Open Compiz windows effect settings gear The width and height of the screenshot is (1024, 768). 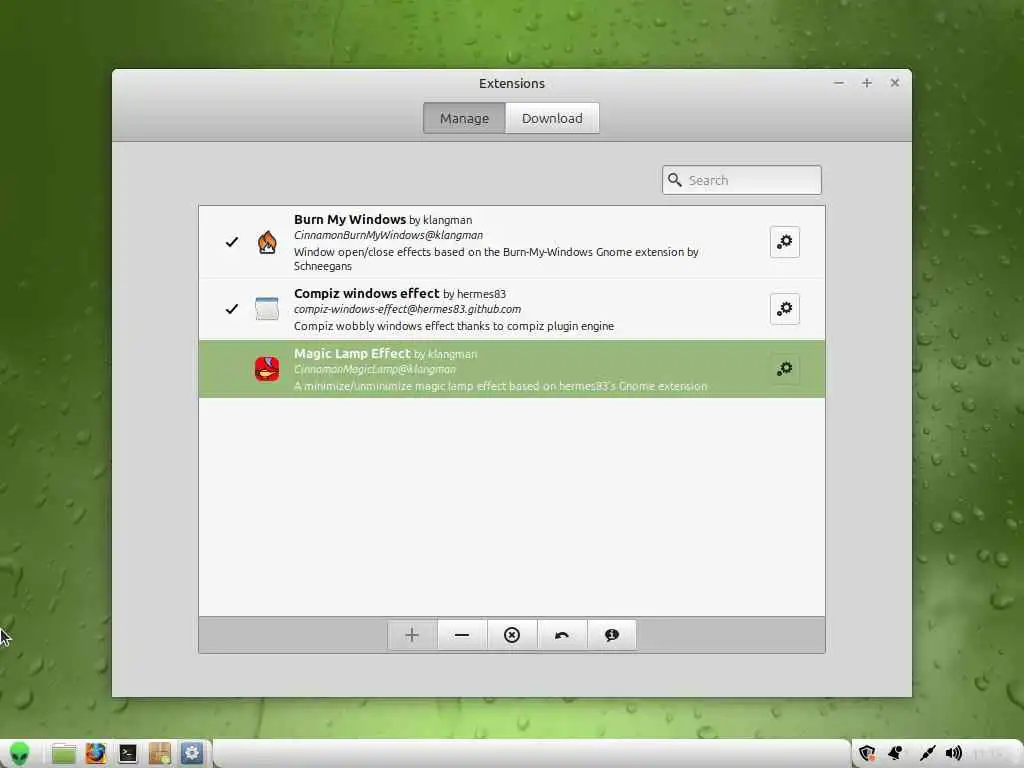pyautogui.click(x=784, y=309)
